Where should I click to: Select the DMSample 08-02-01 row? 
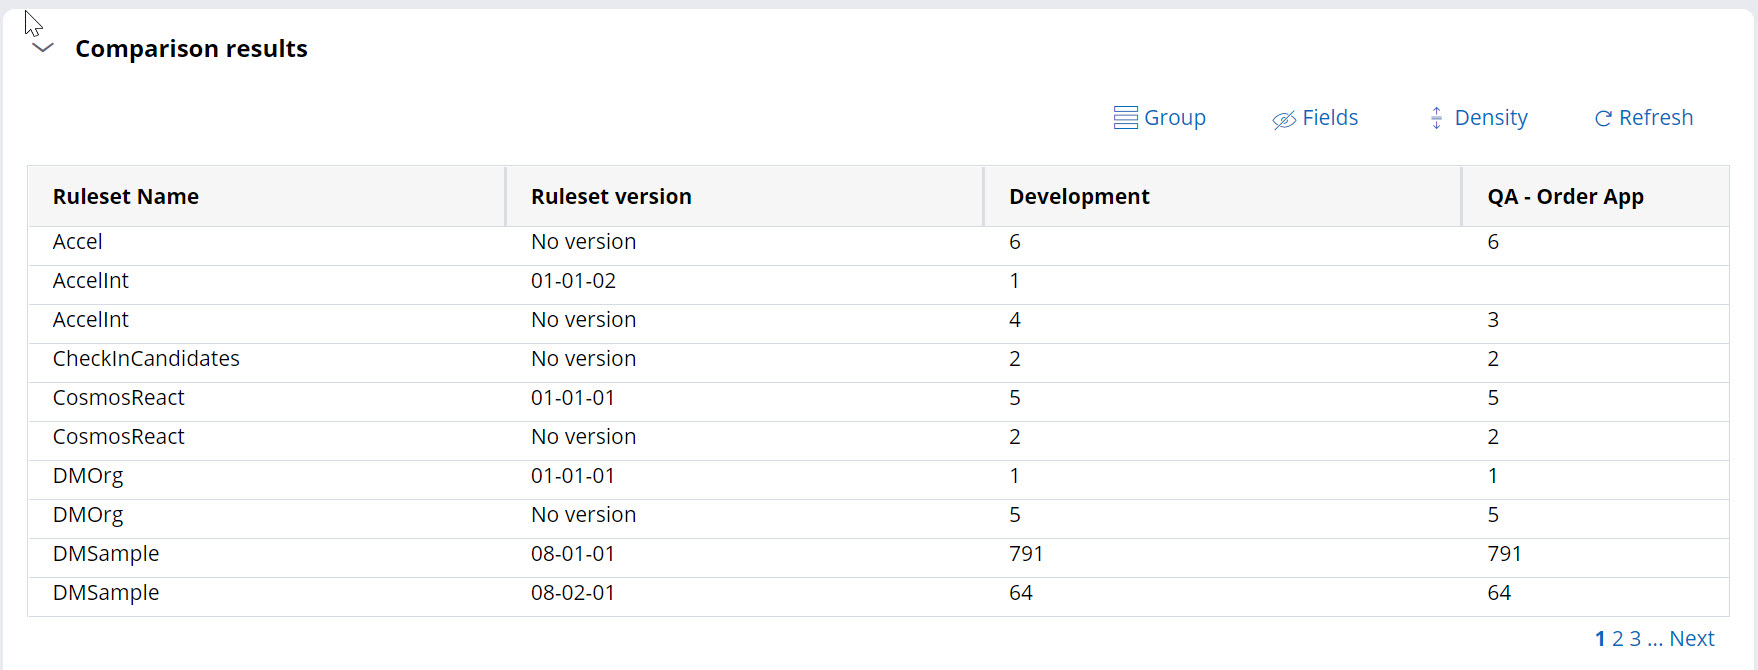point(106,593)
